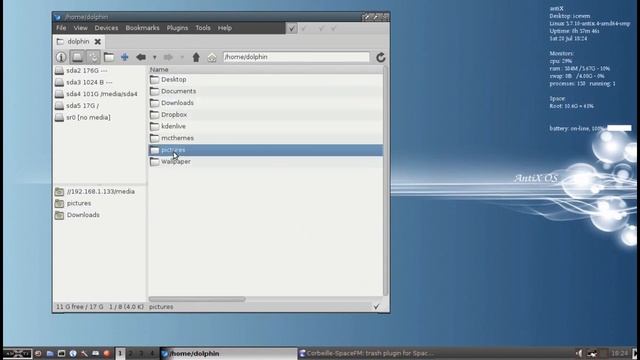The image size is (640, 360).
Task: Open the antiX start menu button
Action: (17, 353)
